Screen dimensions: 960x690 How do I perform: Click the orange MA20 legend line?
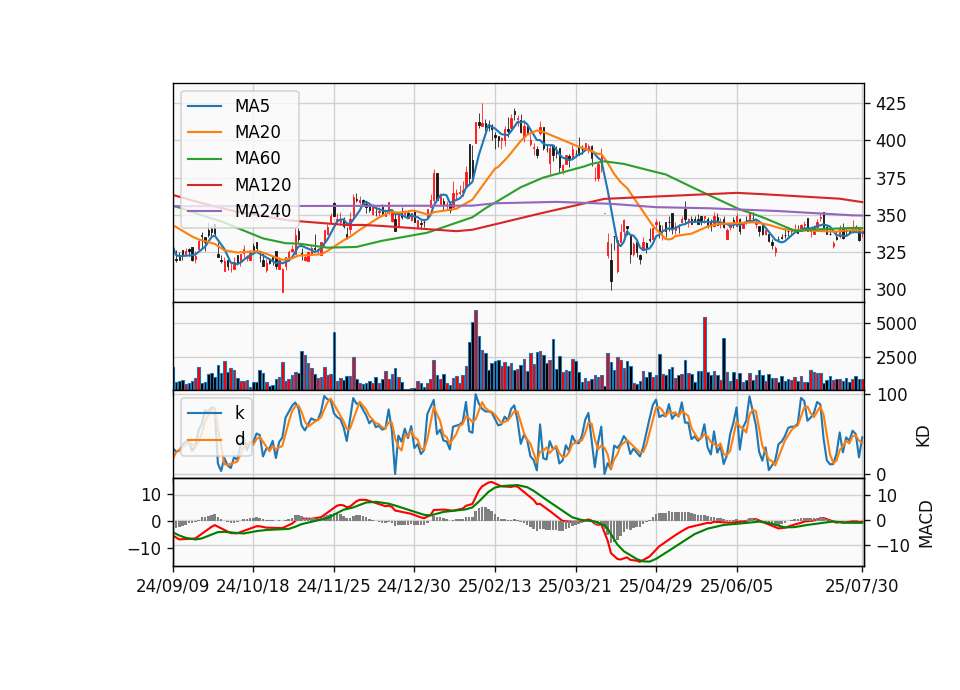coord(204,132)
